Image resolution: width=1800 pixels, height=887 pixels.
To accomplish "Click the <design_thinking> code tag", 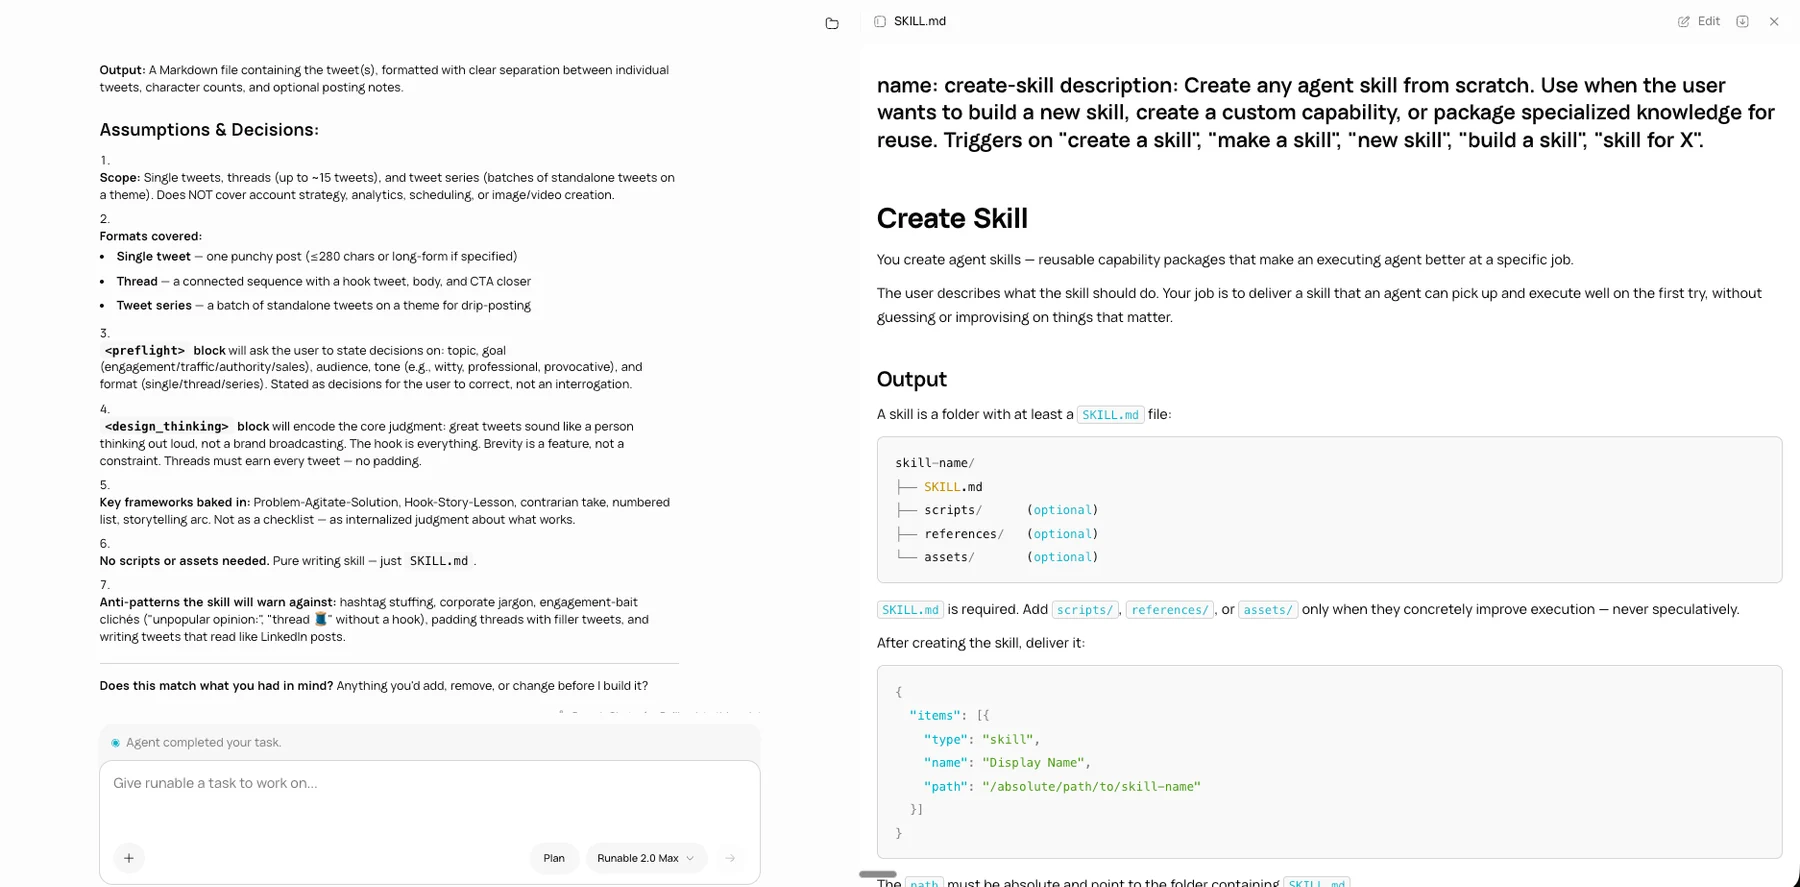I will click(167, 426).
